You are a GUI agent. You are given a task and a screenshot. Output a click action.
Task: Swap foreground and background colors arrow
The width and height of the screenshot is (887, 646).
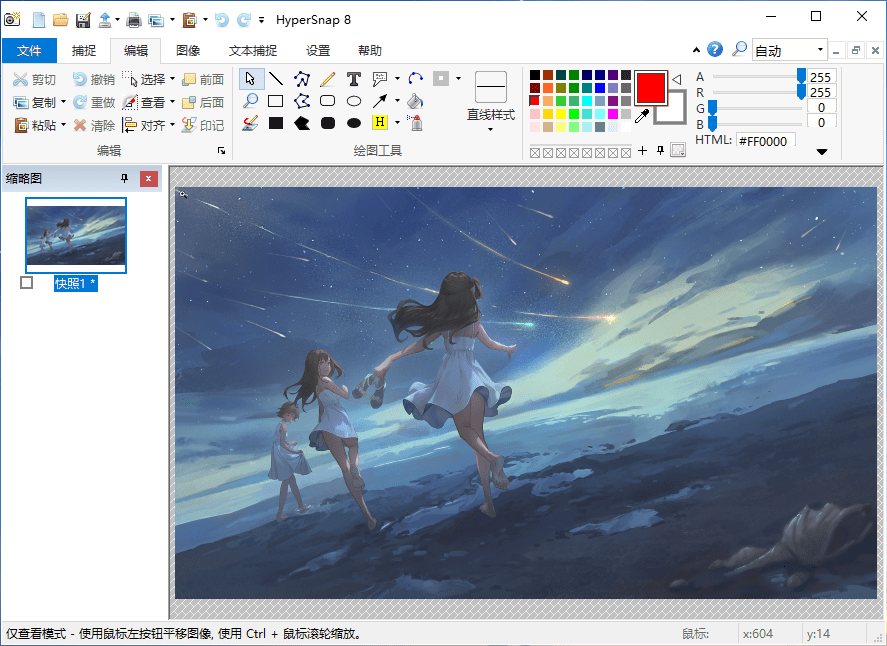(677, 80)
